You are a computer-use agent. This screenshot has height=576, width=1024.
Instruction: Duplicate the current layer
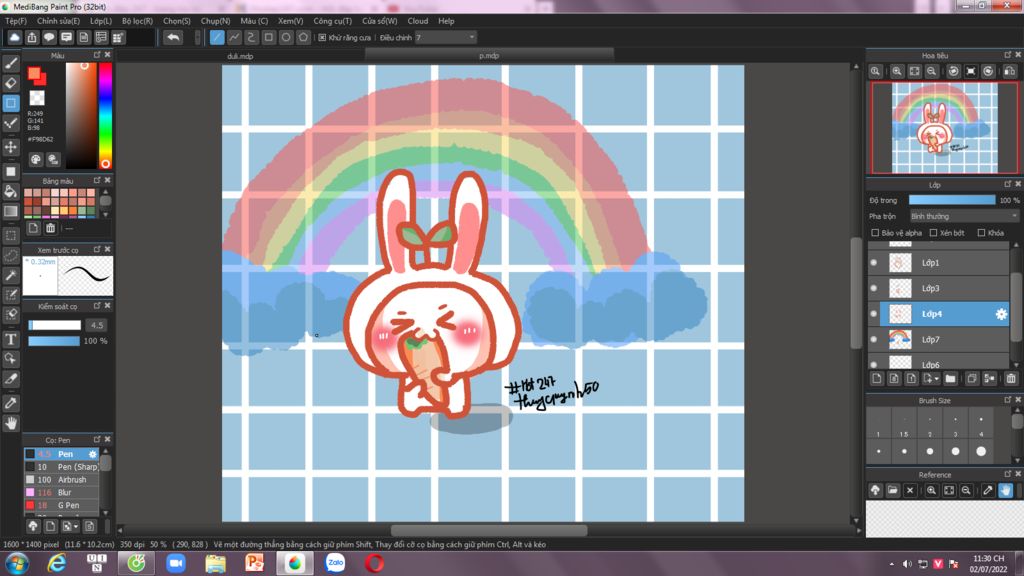972,378
